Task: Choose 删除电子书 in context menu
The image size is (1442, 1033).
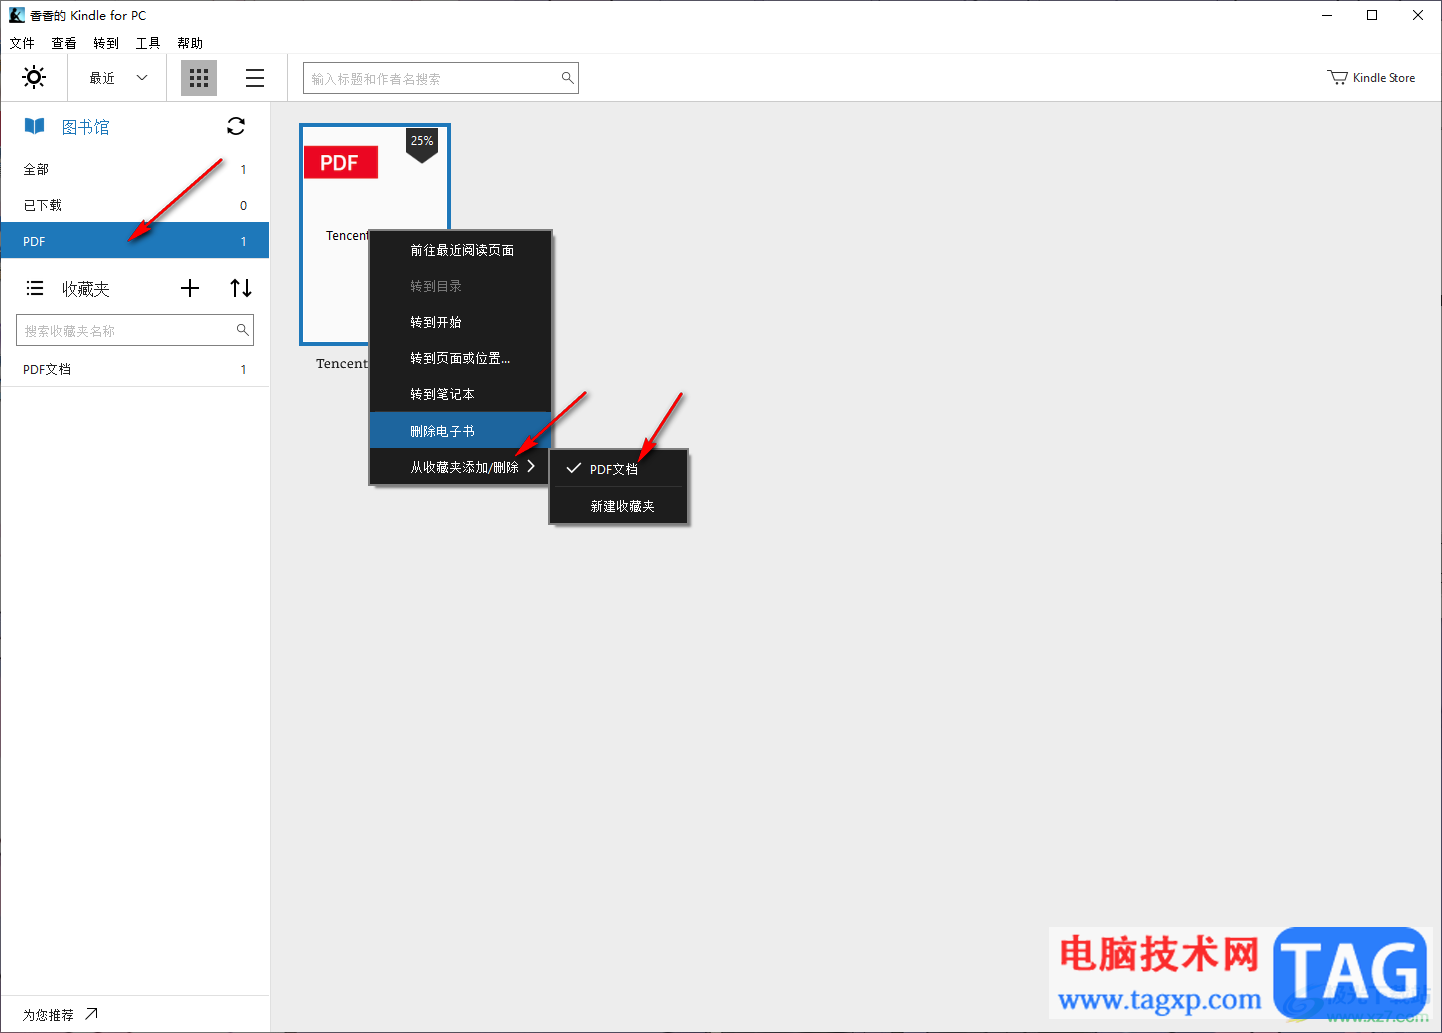Action: tap(461, 431)
